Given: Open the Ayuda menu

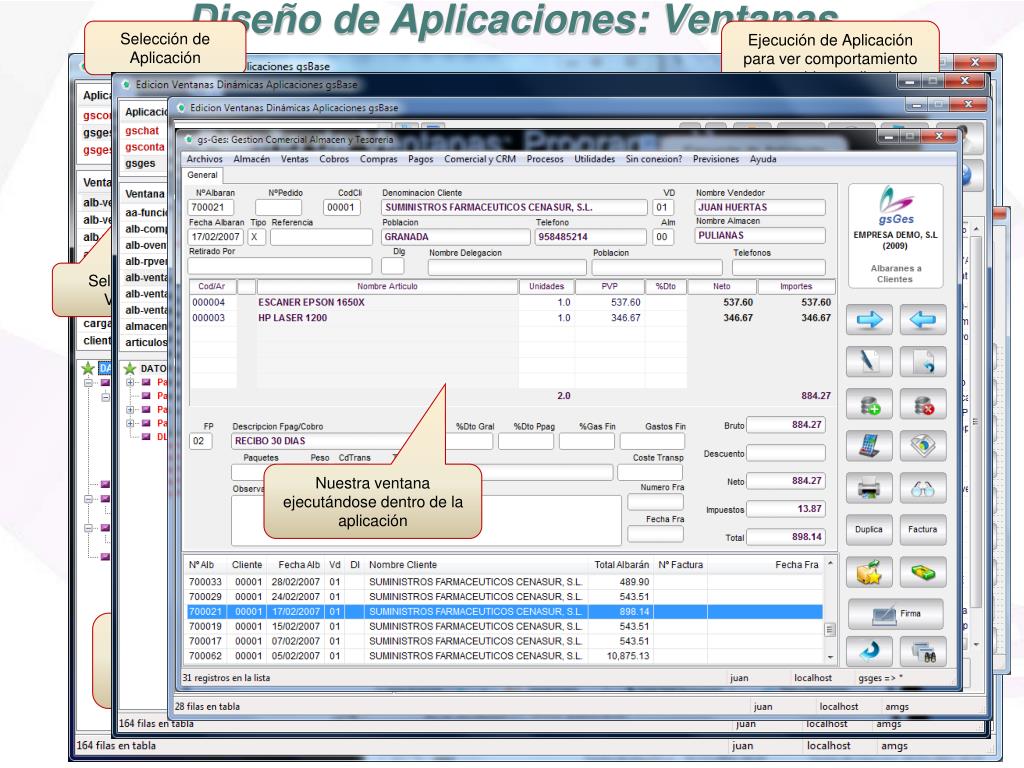Looking at the screenshot, I should 763,159.
